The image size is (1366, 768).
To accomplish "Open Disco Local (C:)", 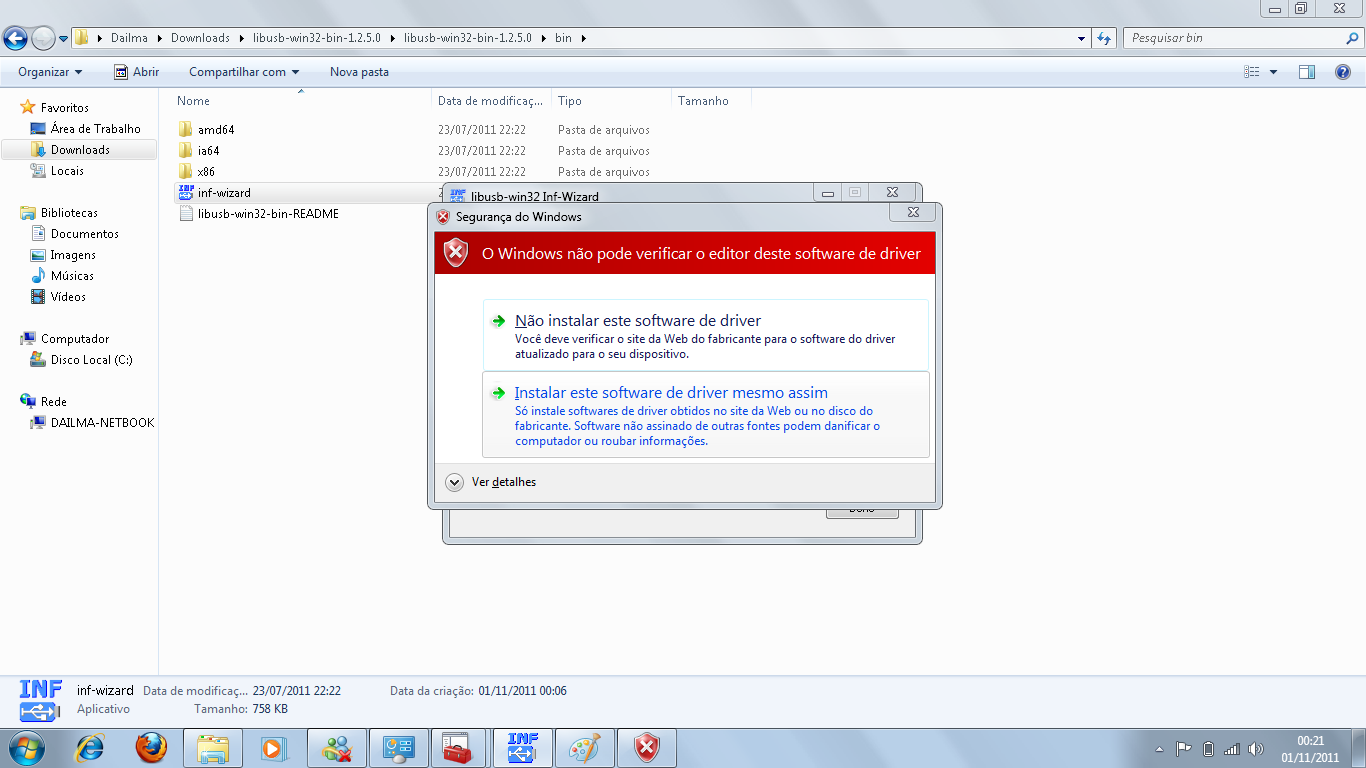I will pyautogui.click(x=91, y=360).
